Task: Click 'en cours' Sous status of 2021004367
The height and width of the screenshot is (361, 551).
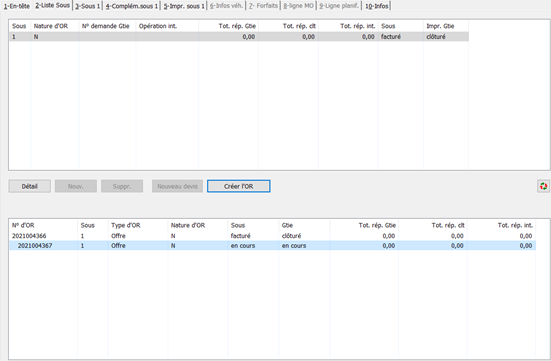Action: point(243,246)
